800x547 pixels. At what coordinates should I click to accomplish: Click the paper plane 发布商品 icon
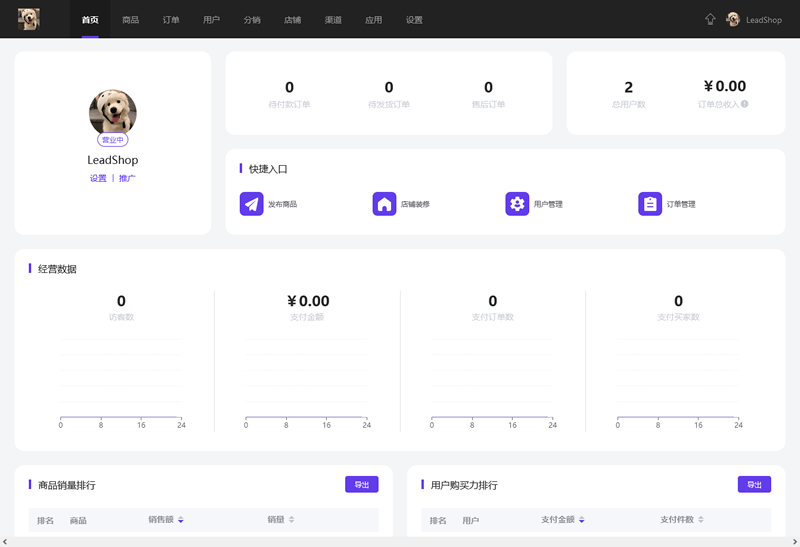click(x=251, y=204)
